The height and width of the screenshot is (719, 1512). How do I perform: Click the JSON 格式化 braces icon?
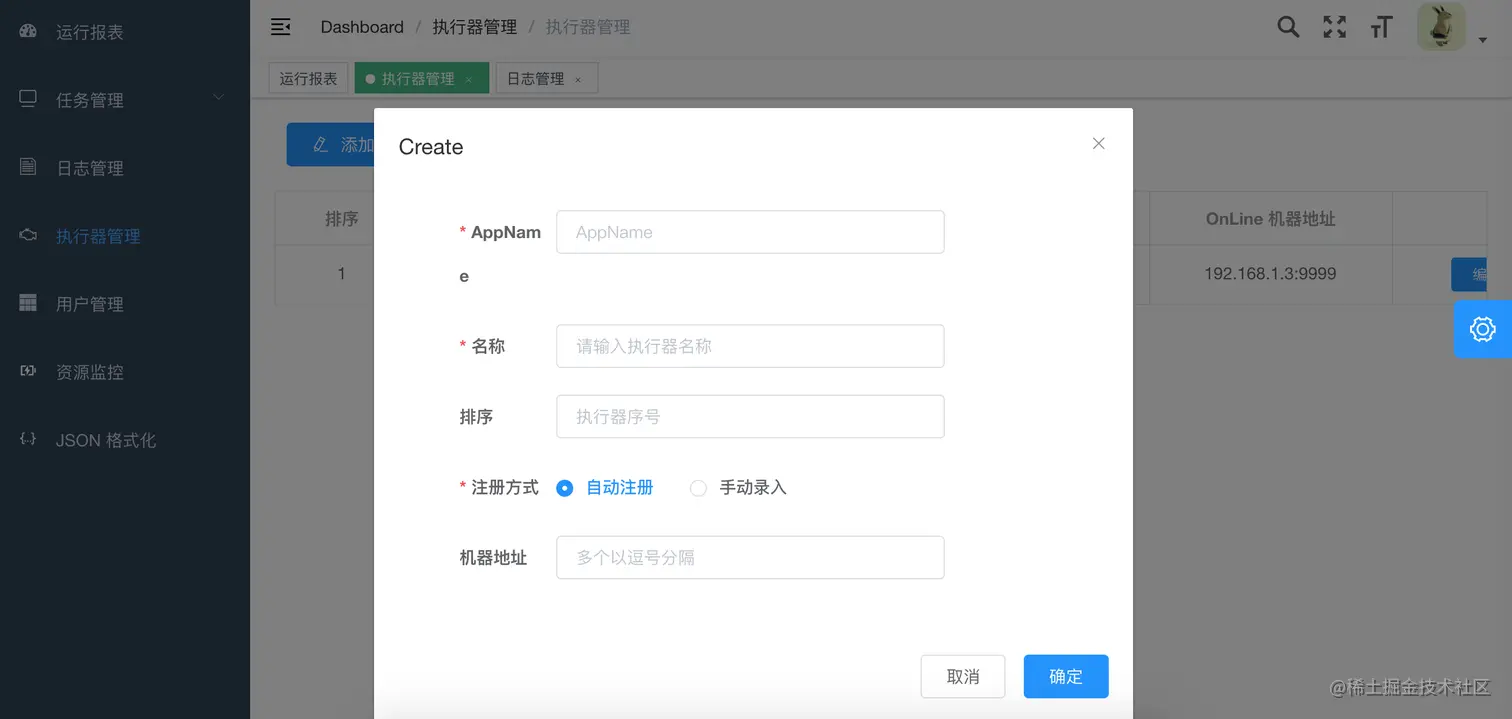(x=28, y=439)
